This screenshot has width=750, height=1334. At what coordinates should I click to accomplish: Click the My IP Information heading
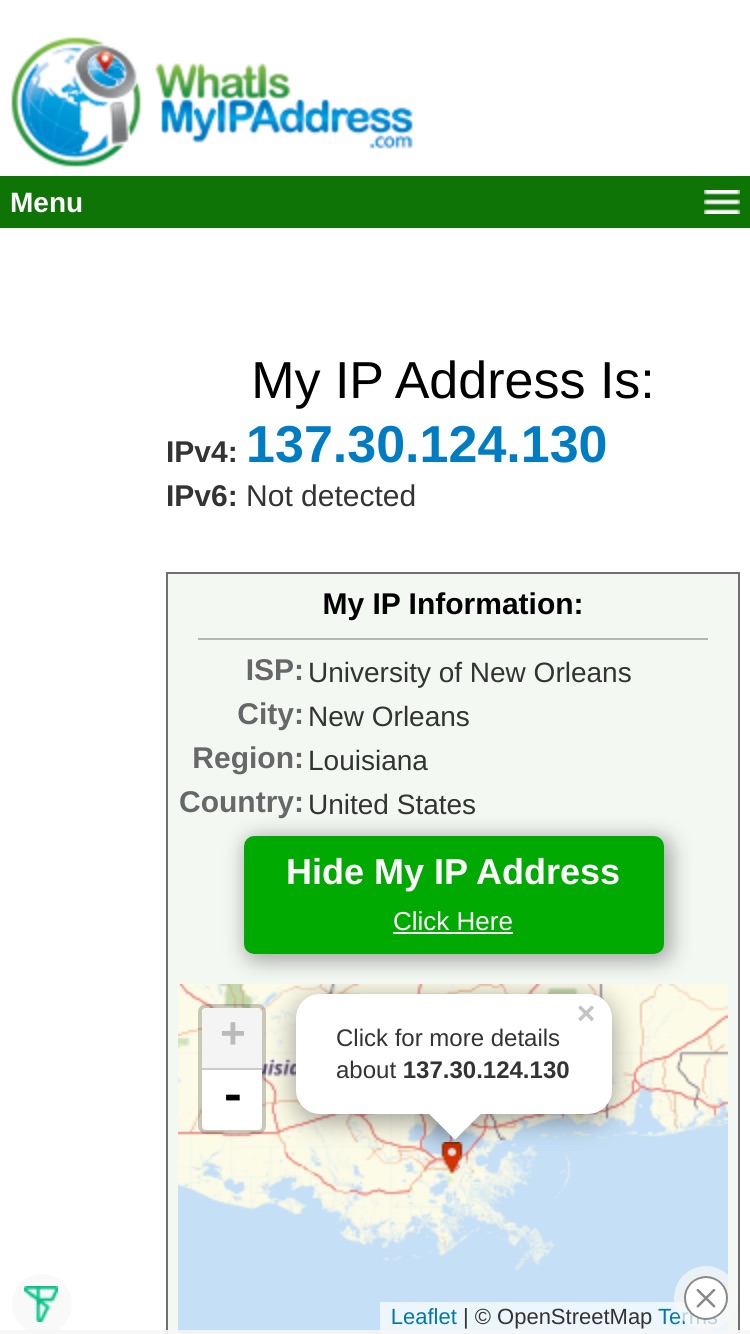(453, 604)
